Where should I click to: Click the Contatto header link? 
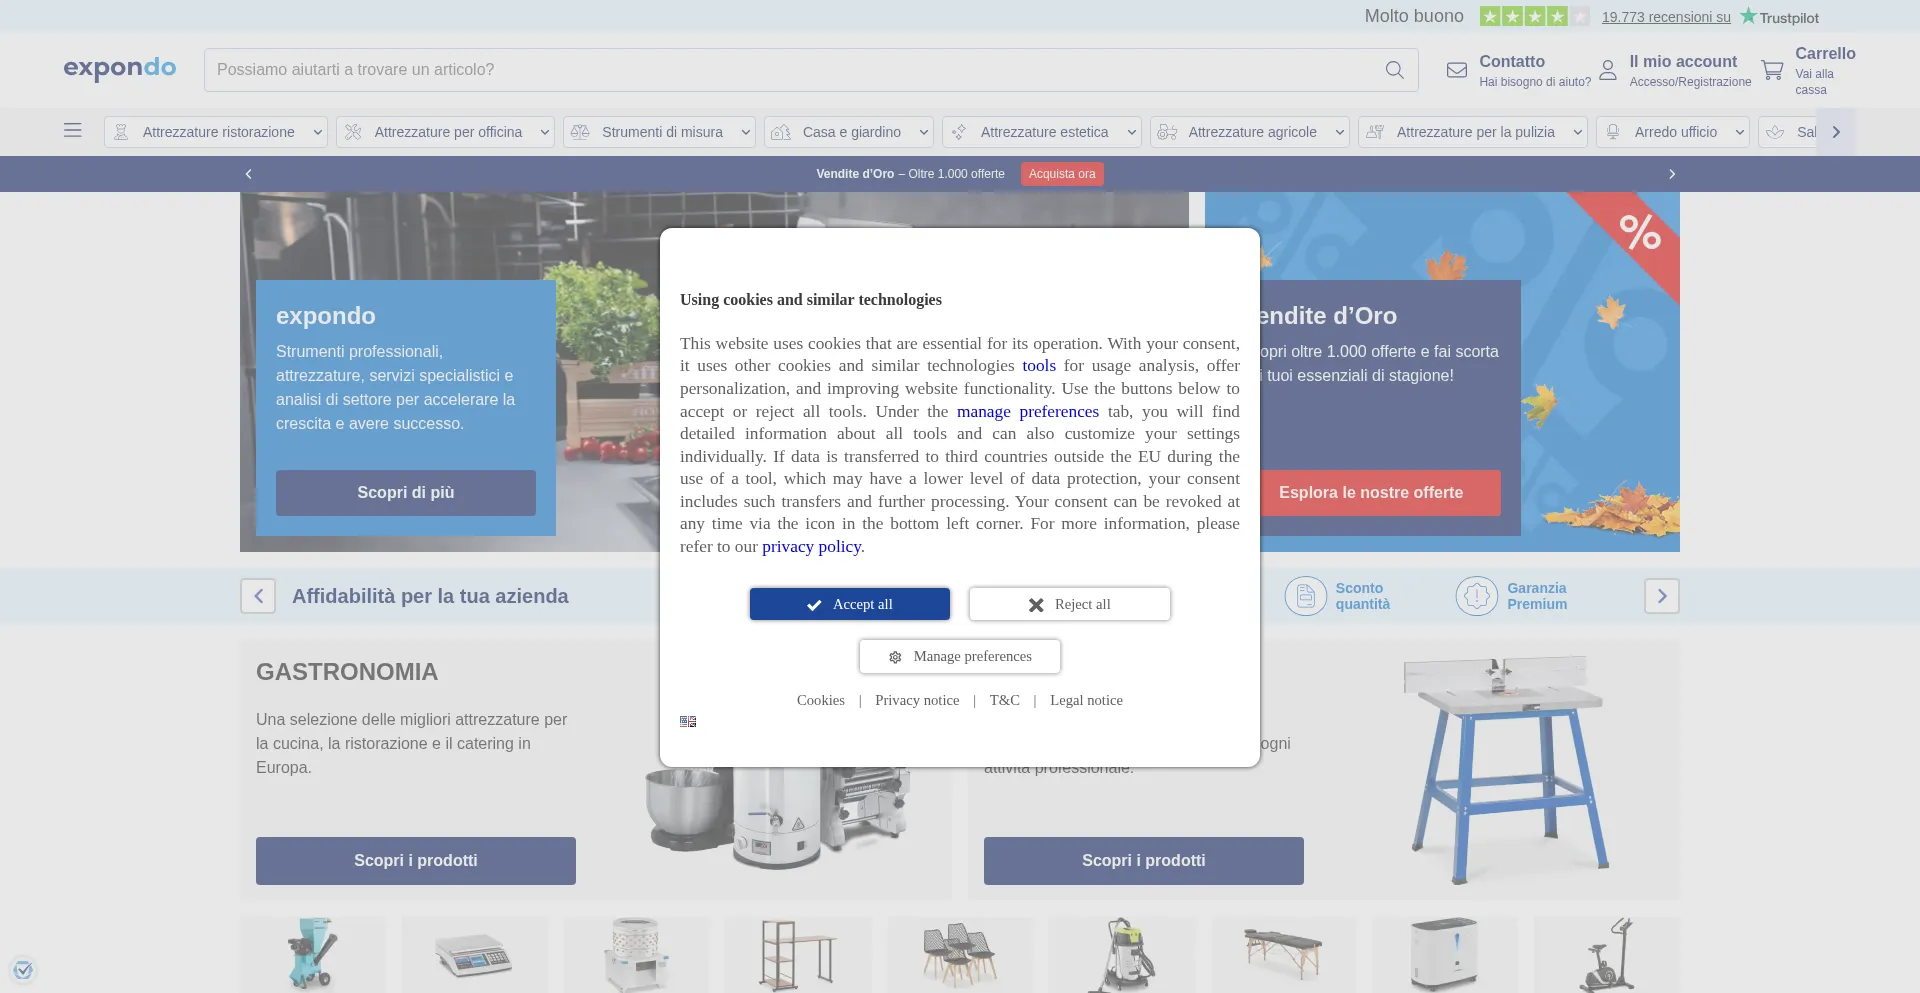[x=1534, y=70]
